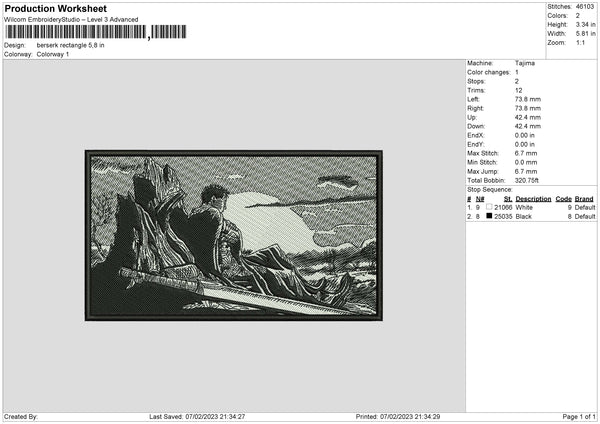This screenshot has height=424, width=600.
Task: Click the EndY value 0.00 in
Action: pyautogui.click(x=525, y=145)
